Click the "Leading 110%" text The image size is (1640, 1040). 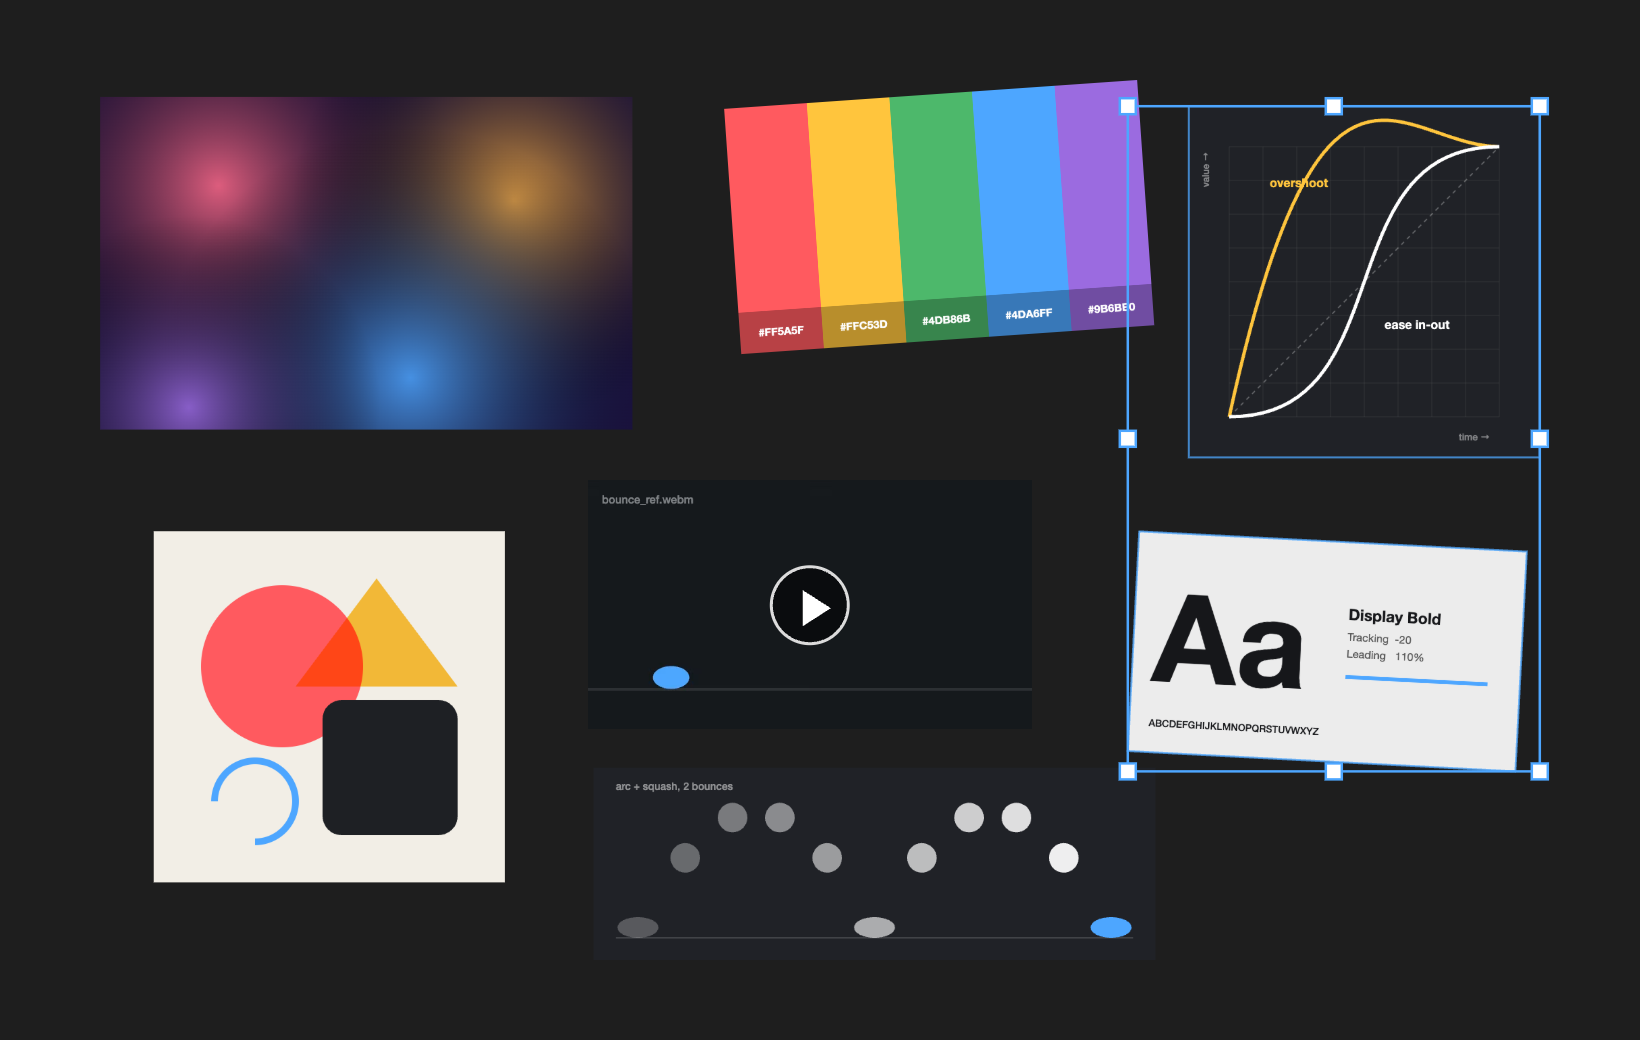point(1385,656)
